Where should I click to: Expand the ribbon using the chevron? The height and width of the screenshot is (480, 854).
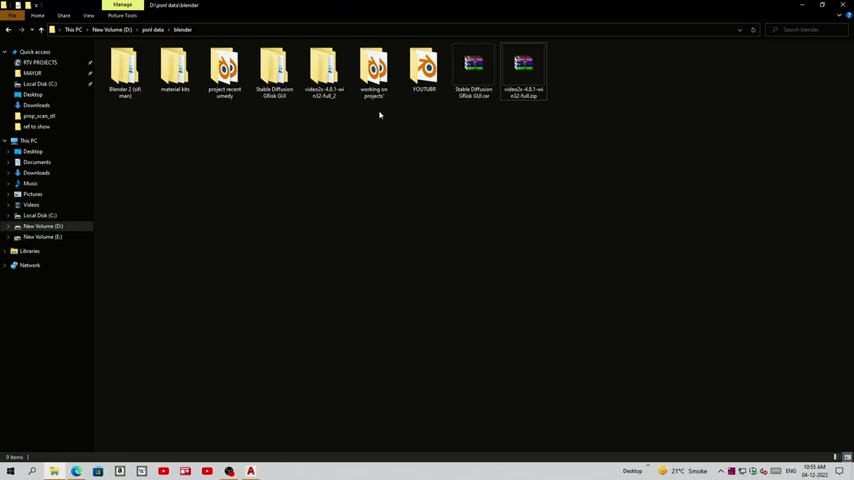(x=839, y=16)
